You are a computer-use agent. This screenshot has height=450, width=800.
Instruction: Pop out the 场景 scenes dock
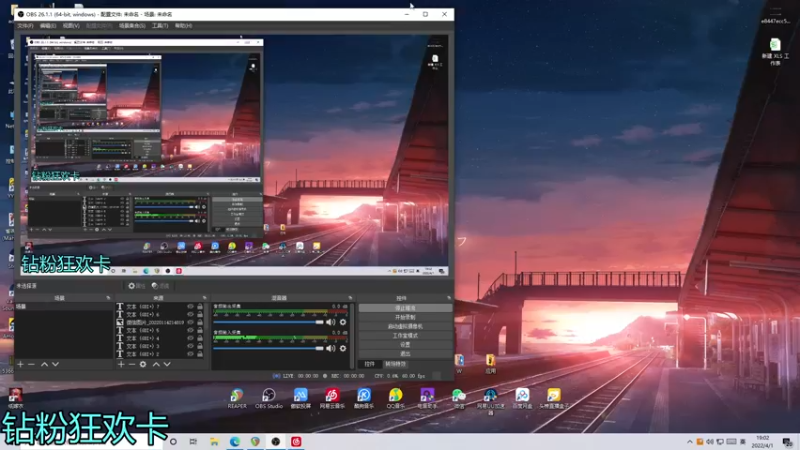tap(108, 298)
